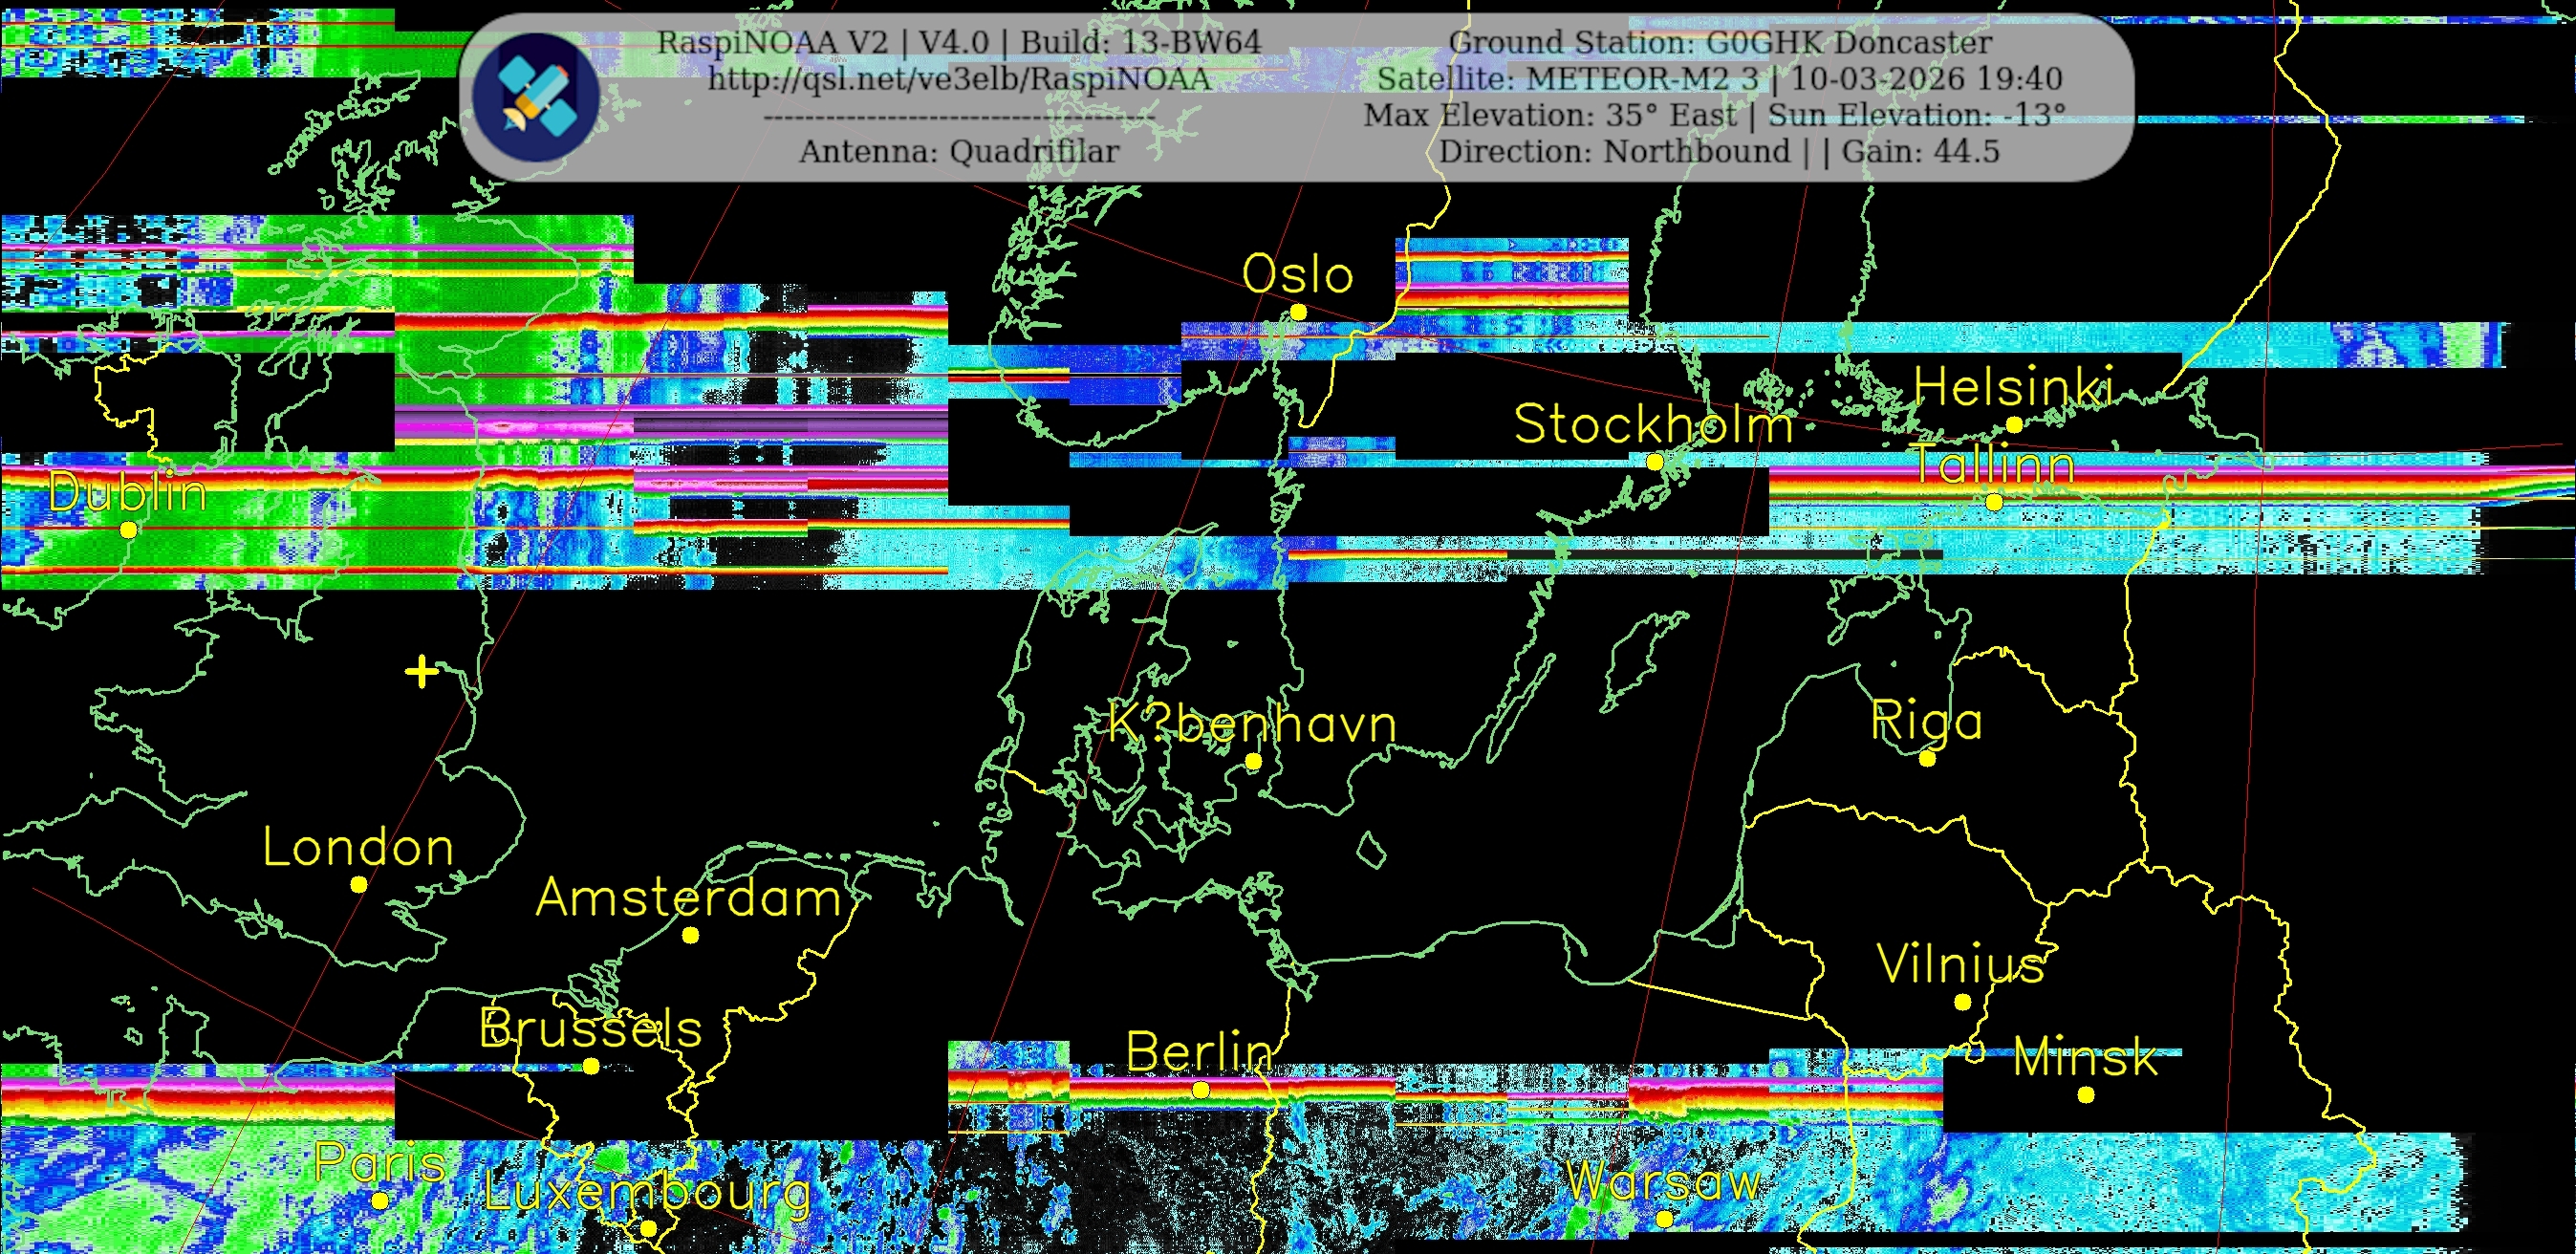
Task: Click the Berlin city dot marker
Action: coord(1201,1090)
